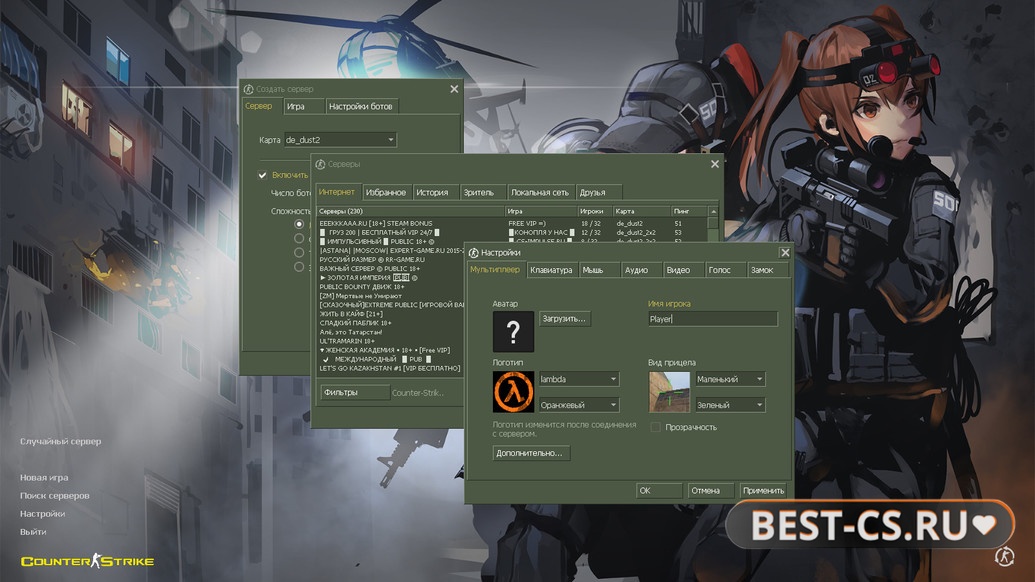Click the Имя игрока input field
The width and height of the screenshot is (1035, 582).
click(x=713, y=319)
